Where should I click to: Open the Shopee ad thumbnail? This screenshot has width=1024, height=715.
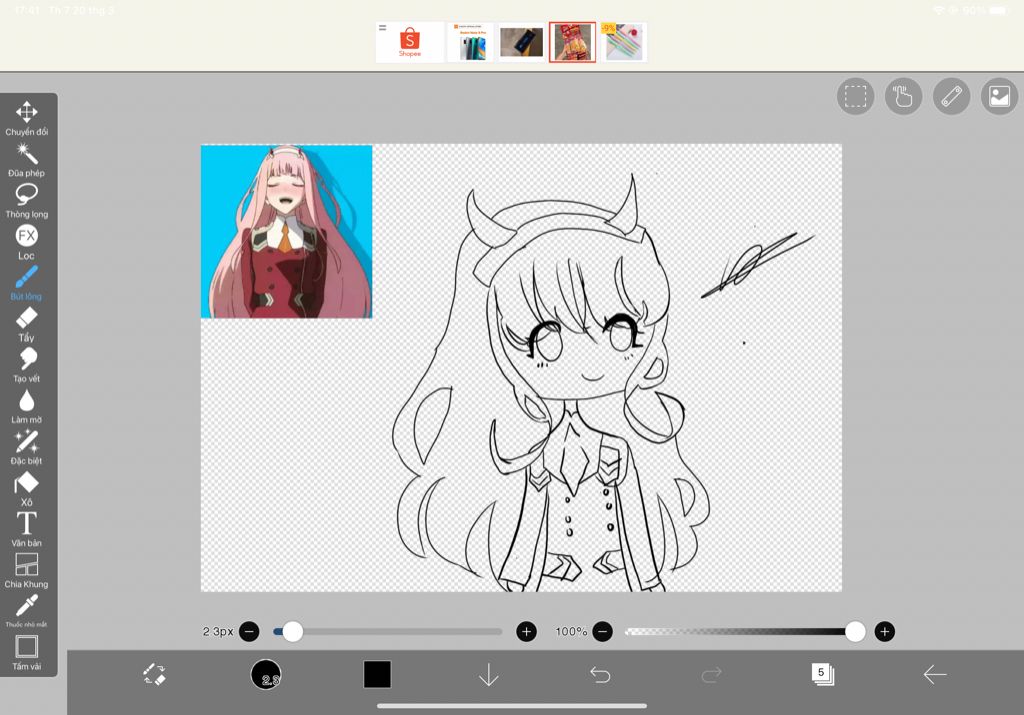409,42
